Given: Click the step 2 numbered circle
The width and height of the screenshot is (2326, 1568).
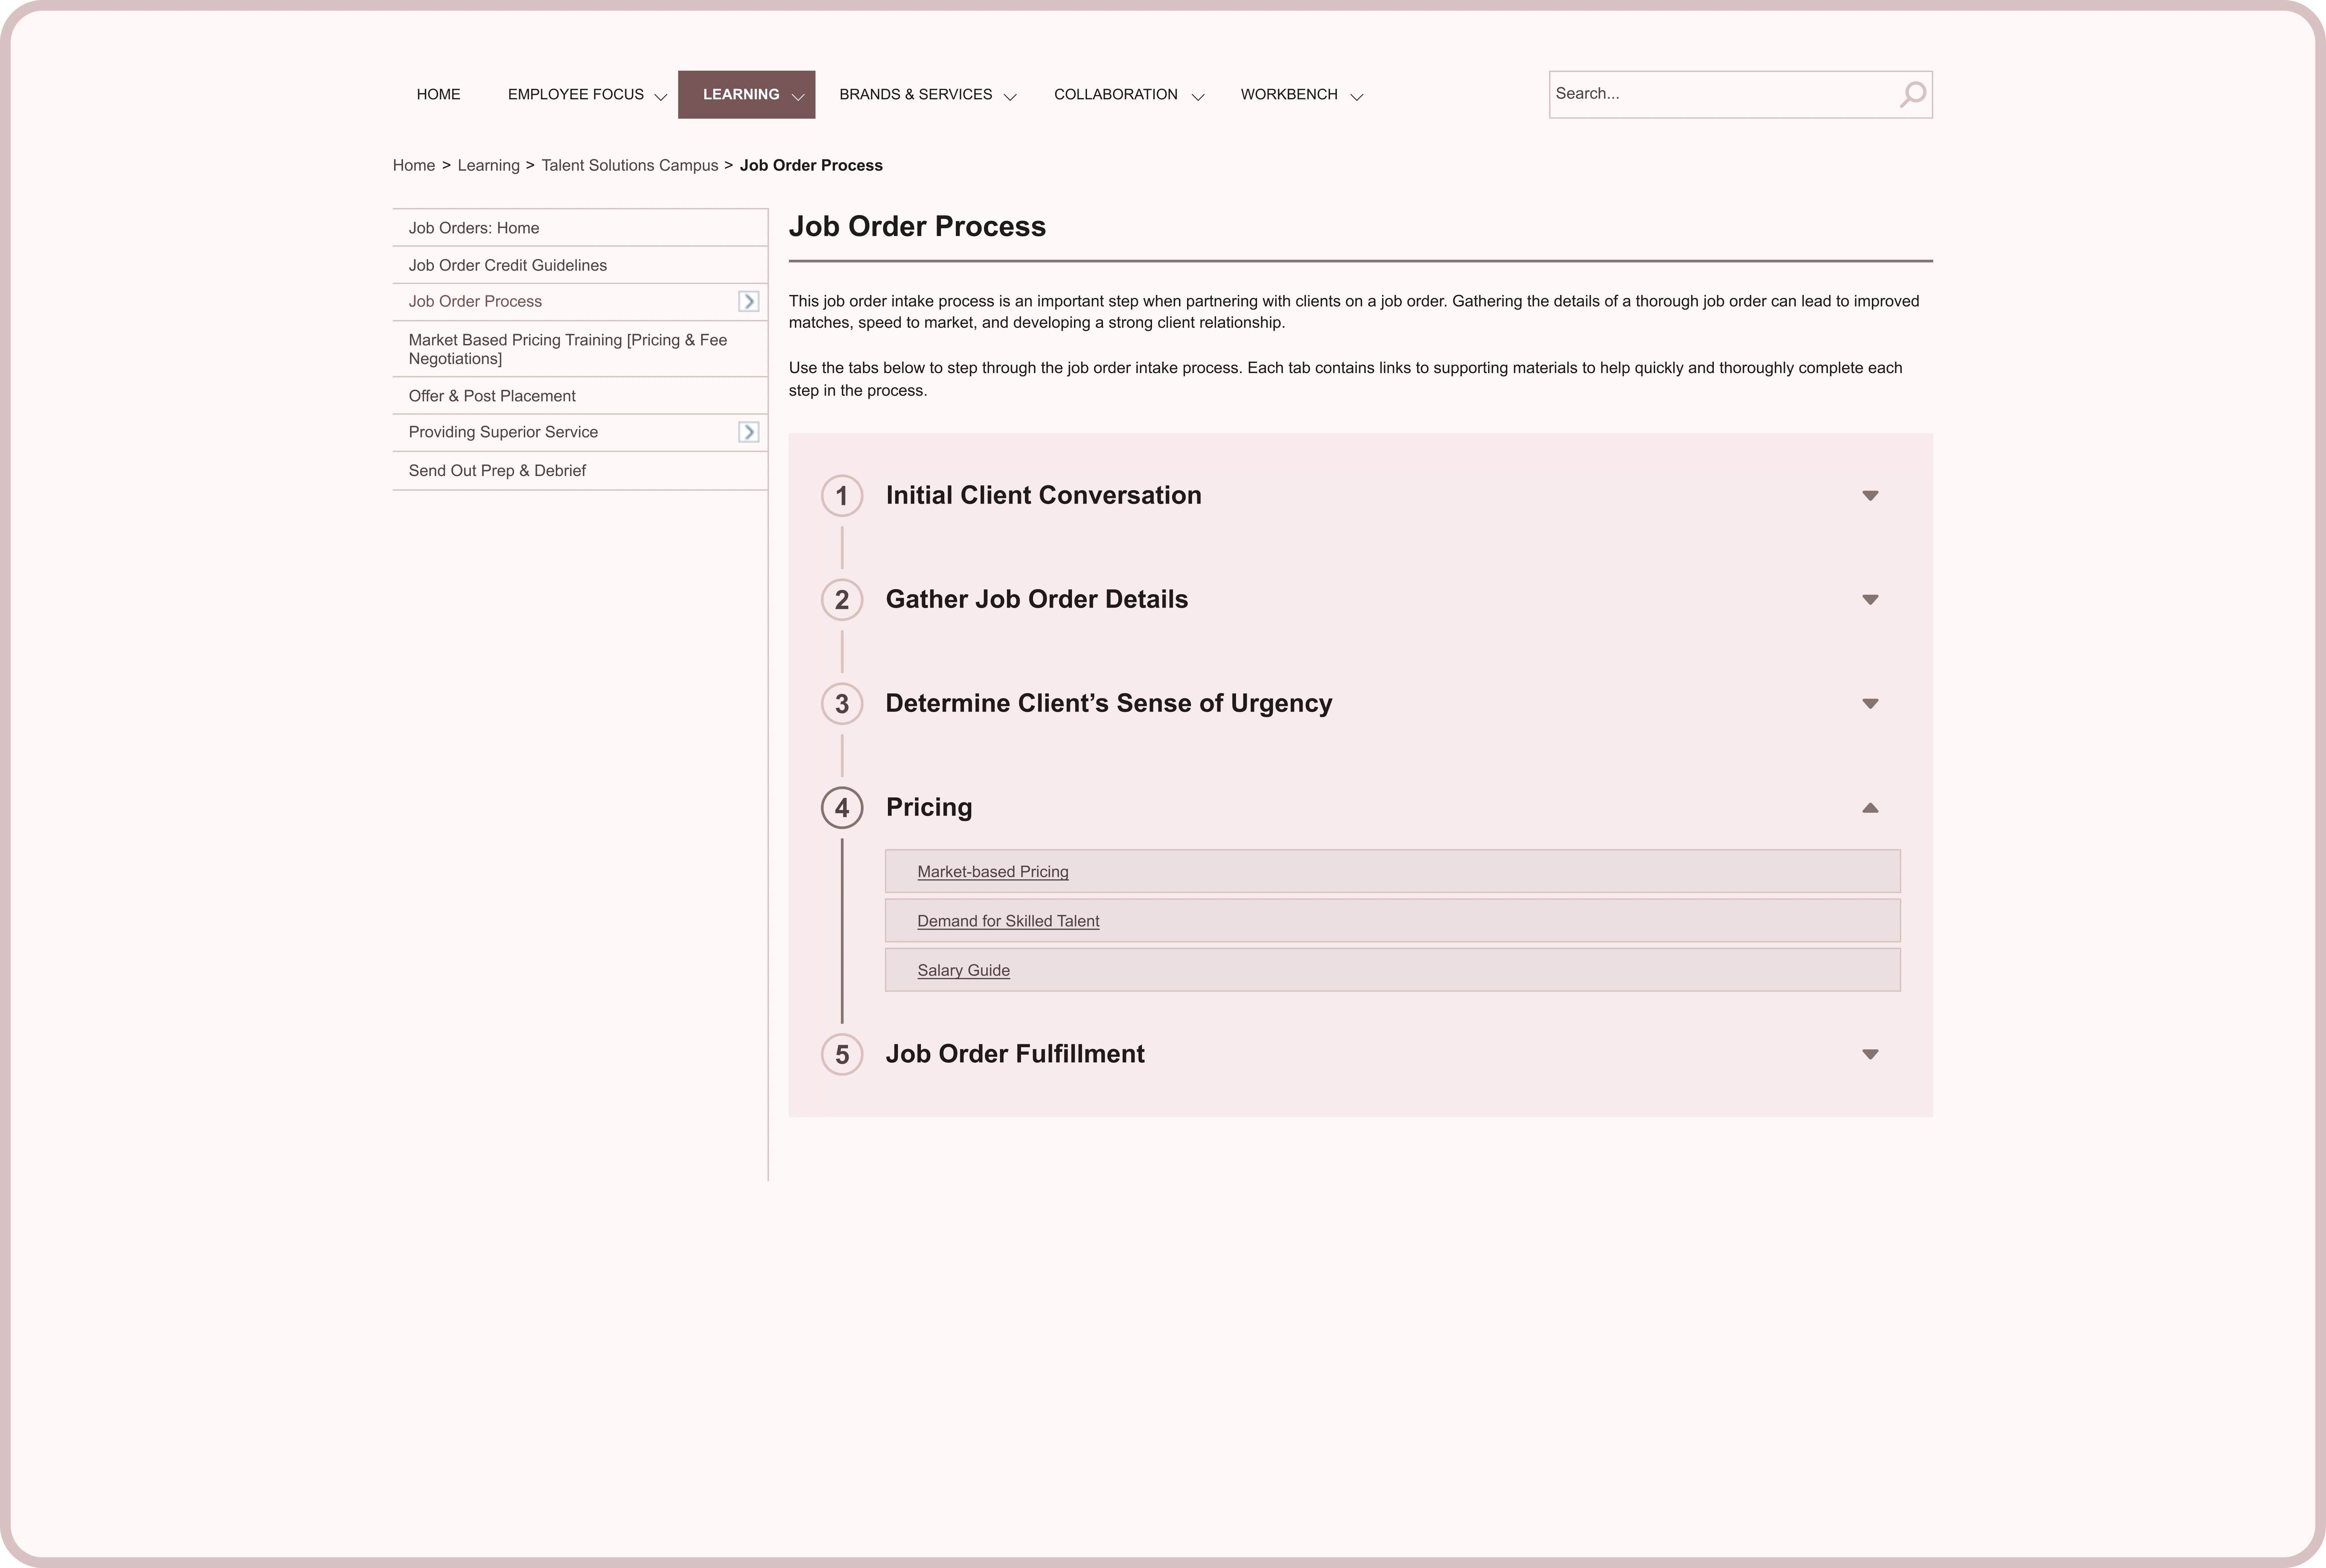Looking at the screenshot, I should coord(842,600).
